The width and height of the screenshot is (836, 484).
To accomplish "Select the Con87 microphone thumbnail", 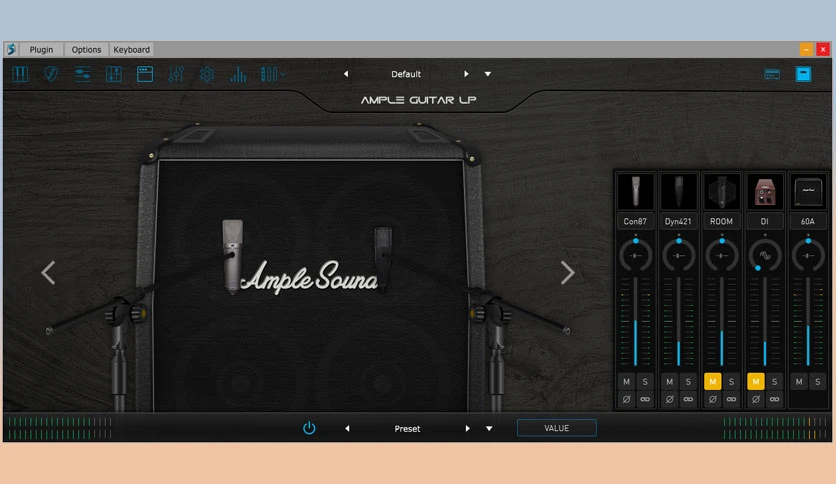I will (x=635, y=191).
